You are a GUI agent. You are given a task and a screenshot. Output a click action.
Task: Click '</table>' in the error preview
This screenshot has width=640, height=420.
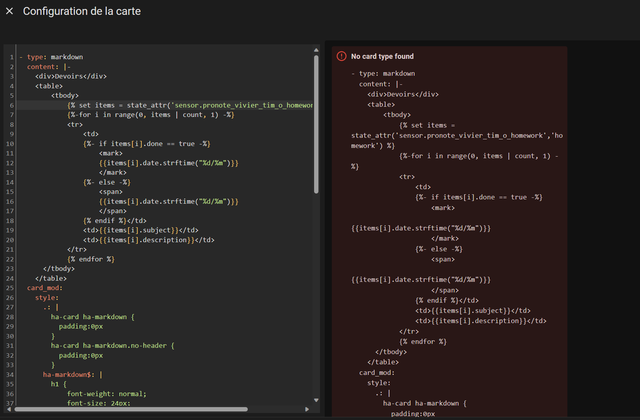tap(383, 362)
